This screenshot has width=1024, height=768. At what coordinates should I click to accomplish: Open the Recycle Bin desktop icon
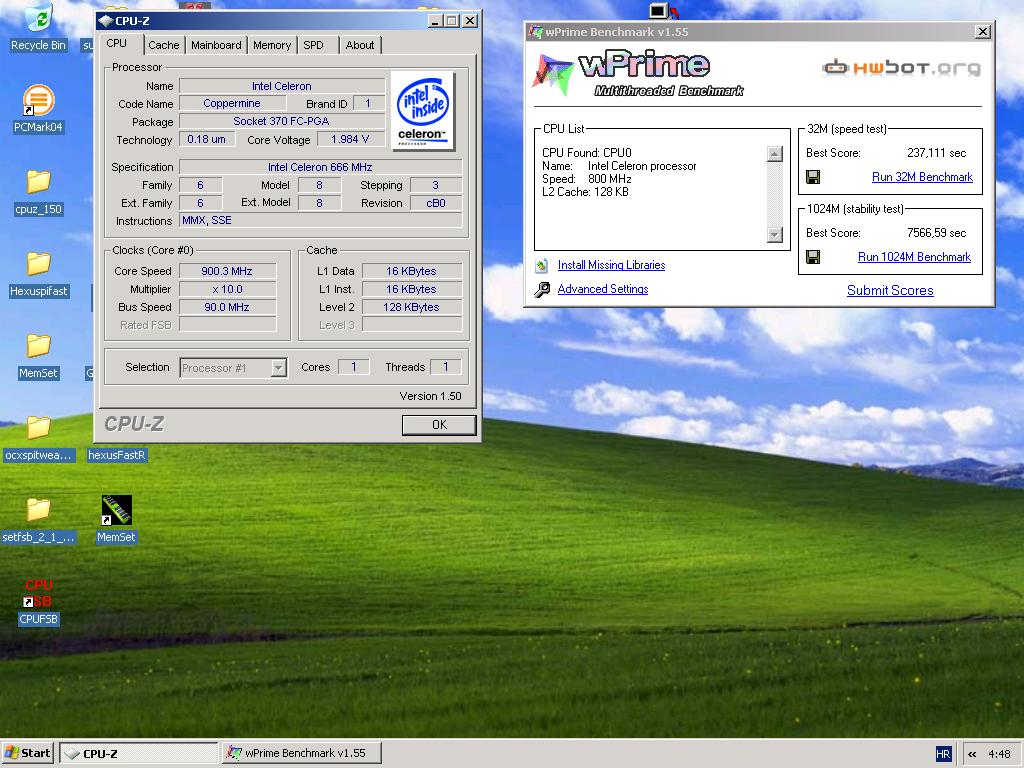coord(39,18)
